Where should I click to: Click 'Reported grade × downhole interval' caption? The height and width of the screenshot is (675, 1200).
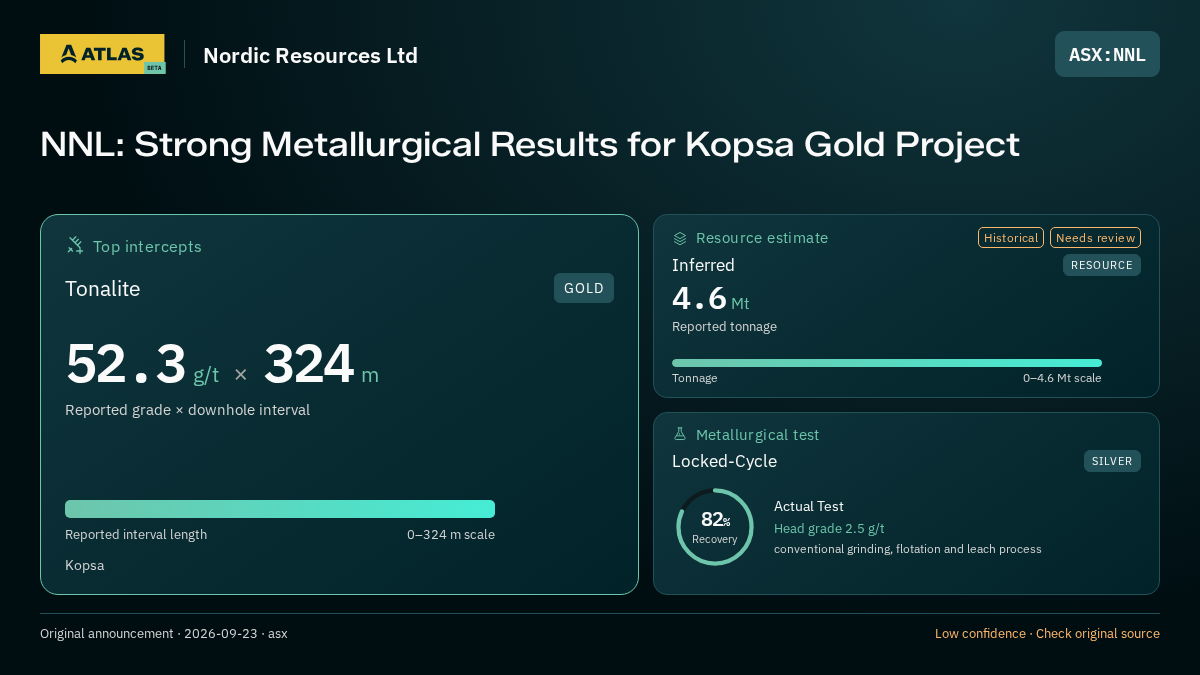pos(187,410)
